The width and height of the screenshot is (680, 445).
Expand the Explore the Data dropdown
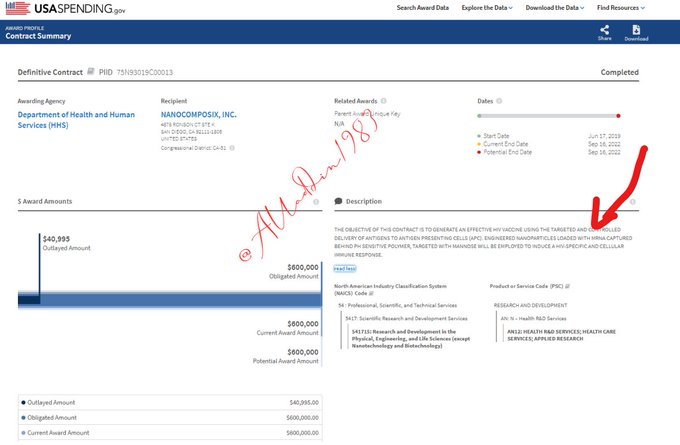coord(487,8)
